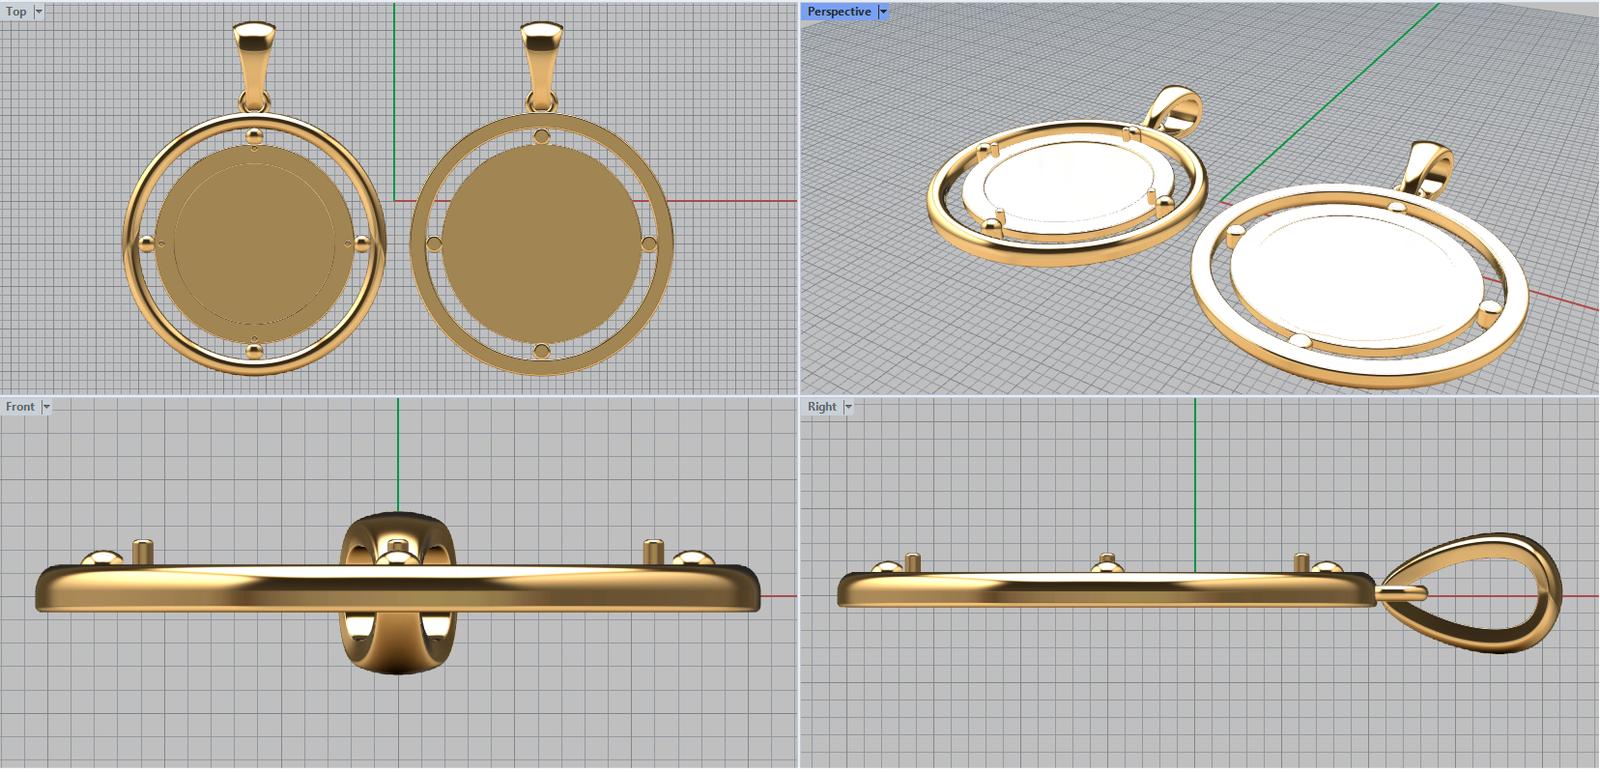Open the Front viewport dropdown arrow
1600x772 pixels.
[46, 407]
